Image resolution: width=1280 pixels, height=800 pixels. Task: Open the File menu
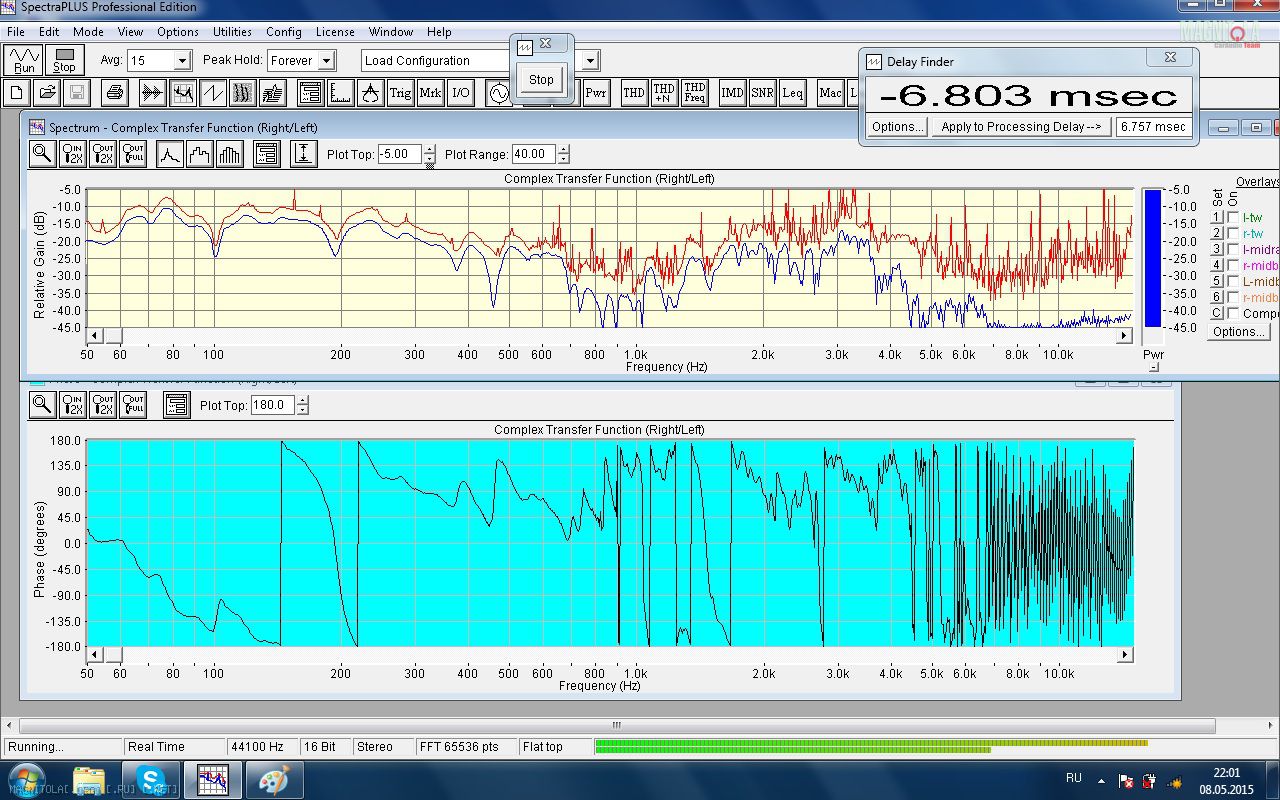point(16,32)
